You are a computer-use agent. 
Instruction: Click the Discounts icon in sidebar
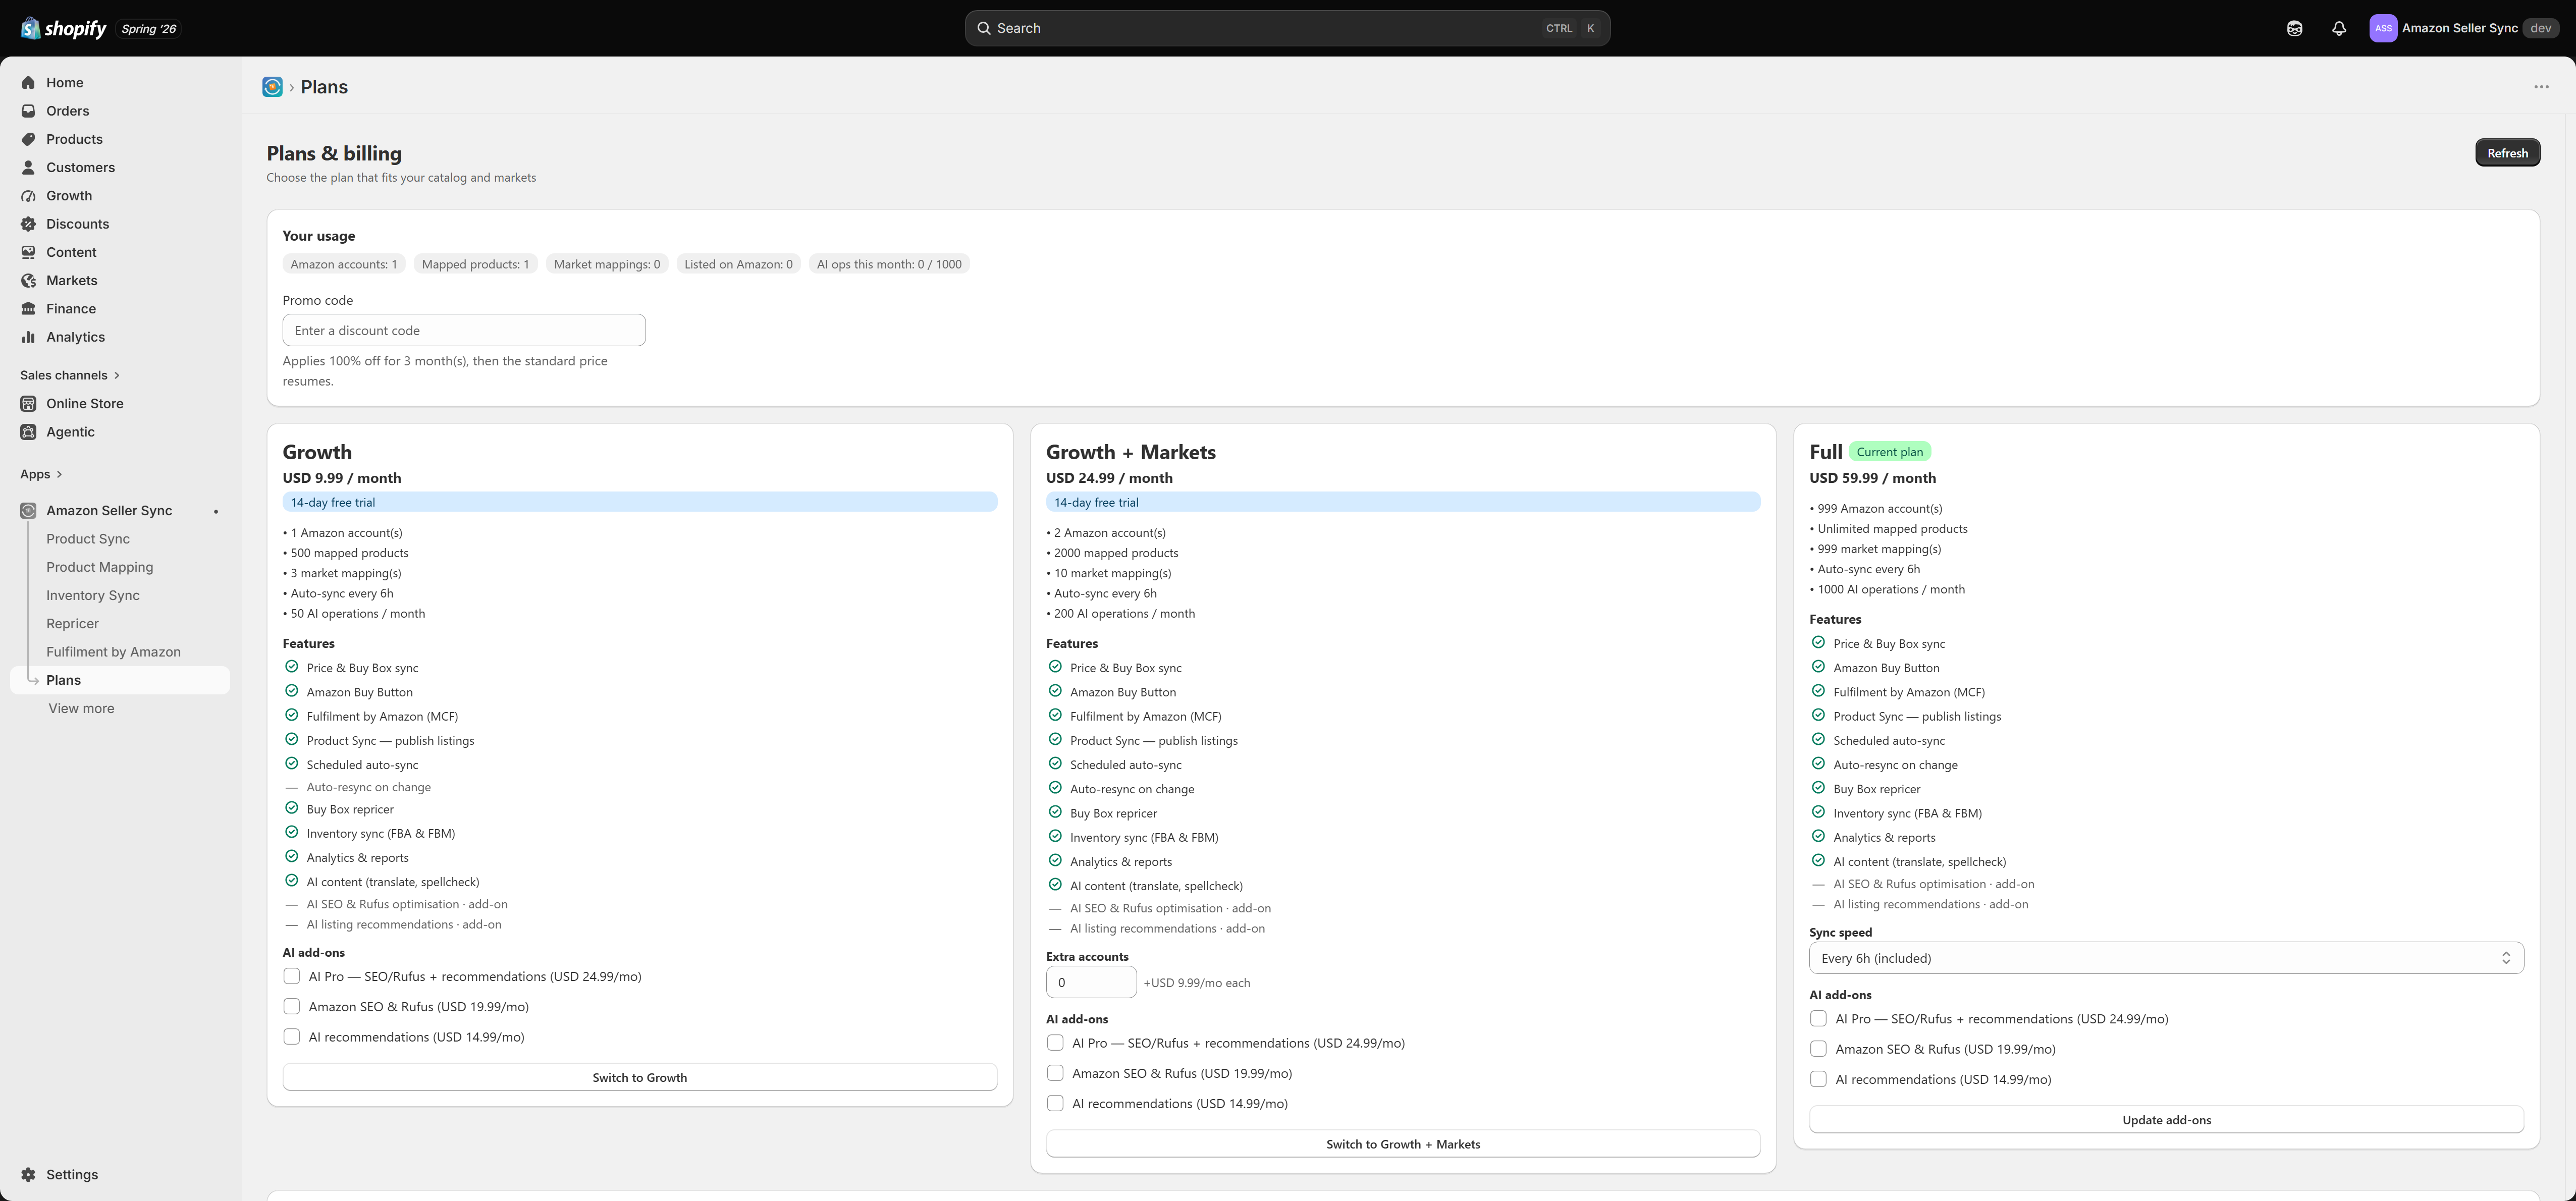(28, 224)
